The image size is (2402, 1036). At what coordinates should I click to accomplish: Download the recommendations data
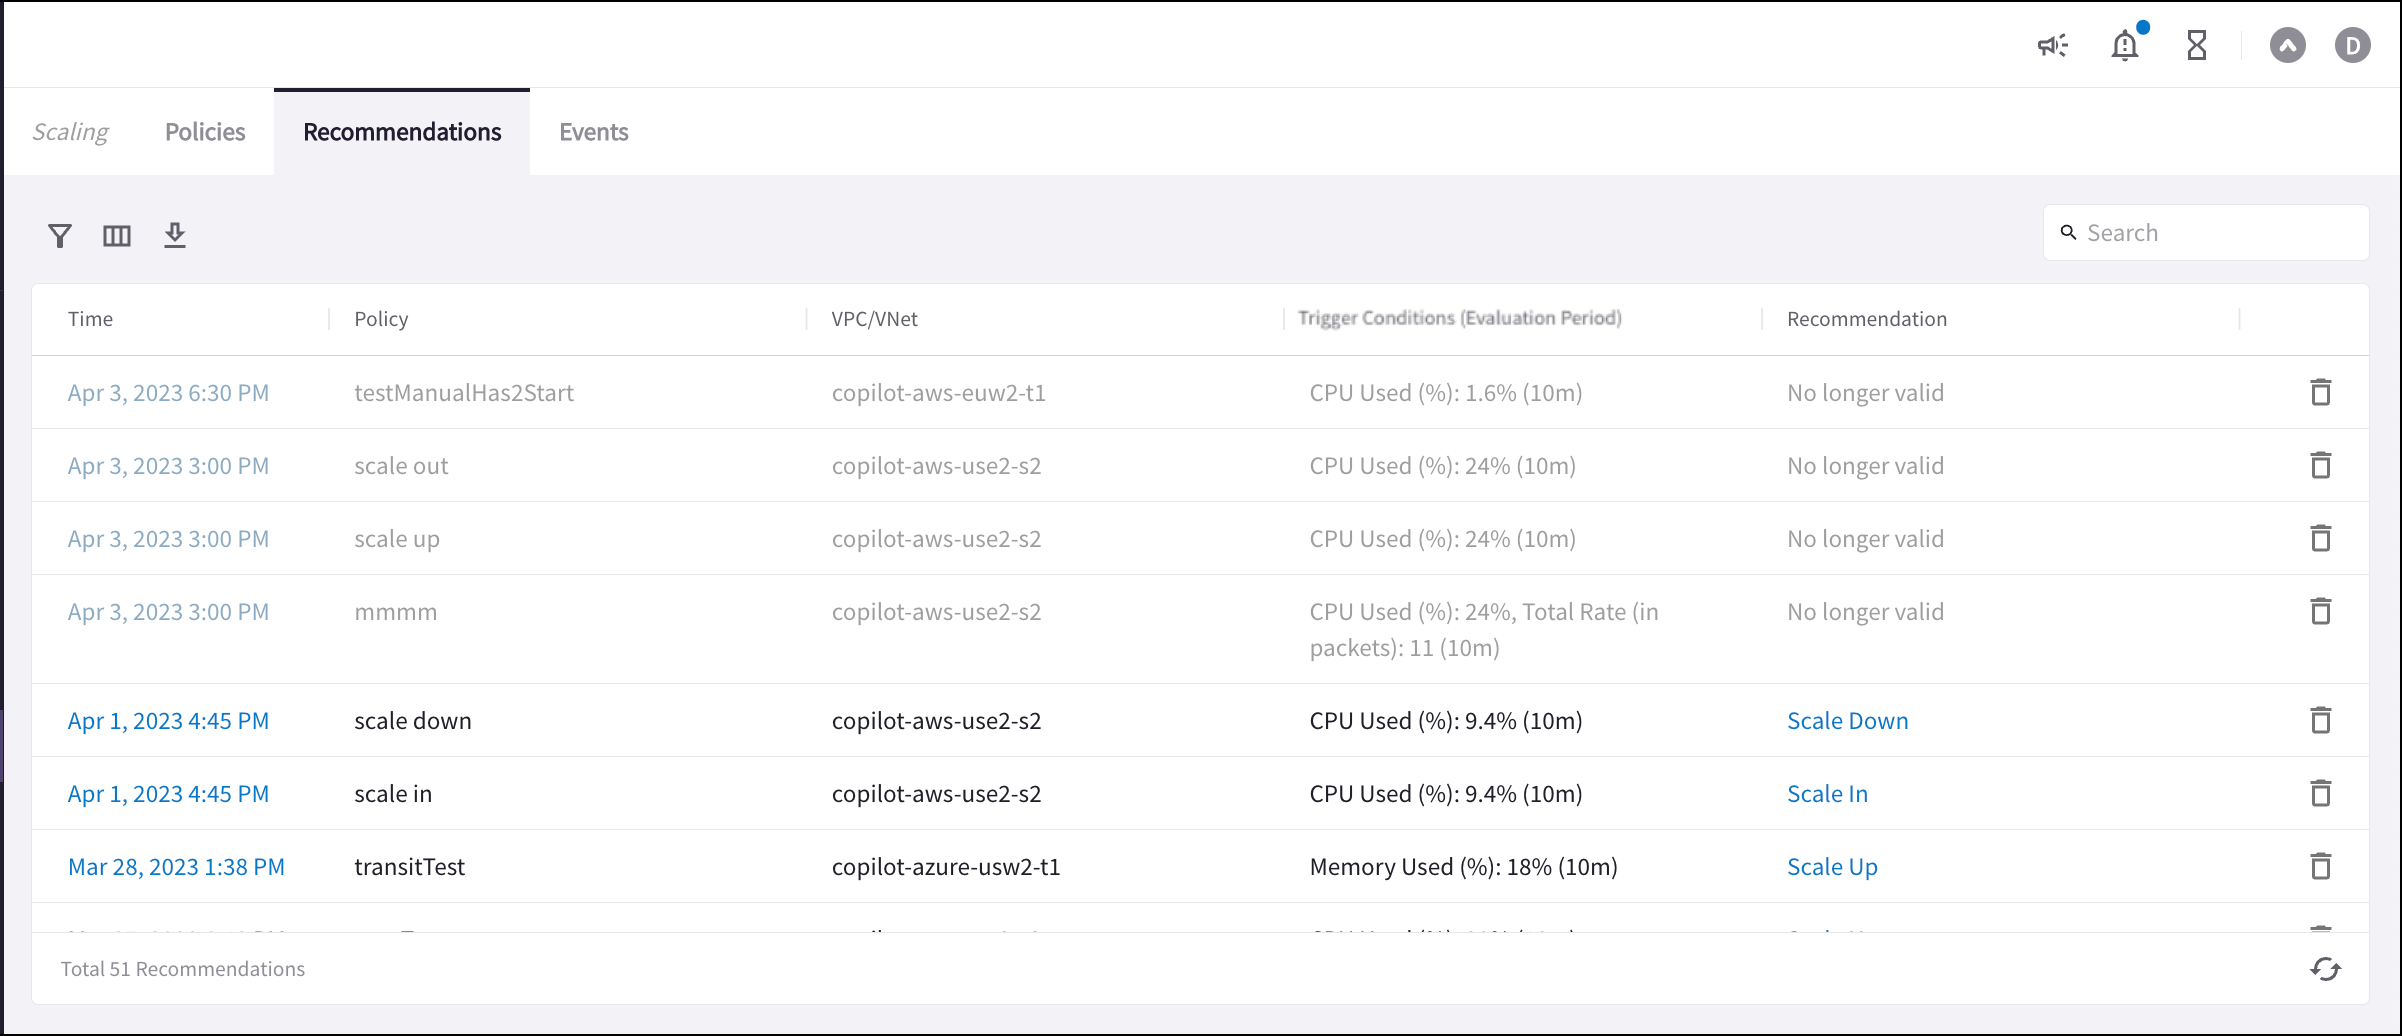[x=175, y=235]
